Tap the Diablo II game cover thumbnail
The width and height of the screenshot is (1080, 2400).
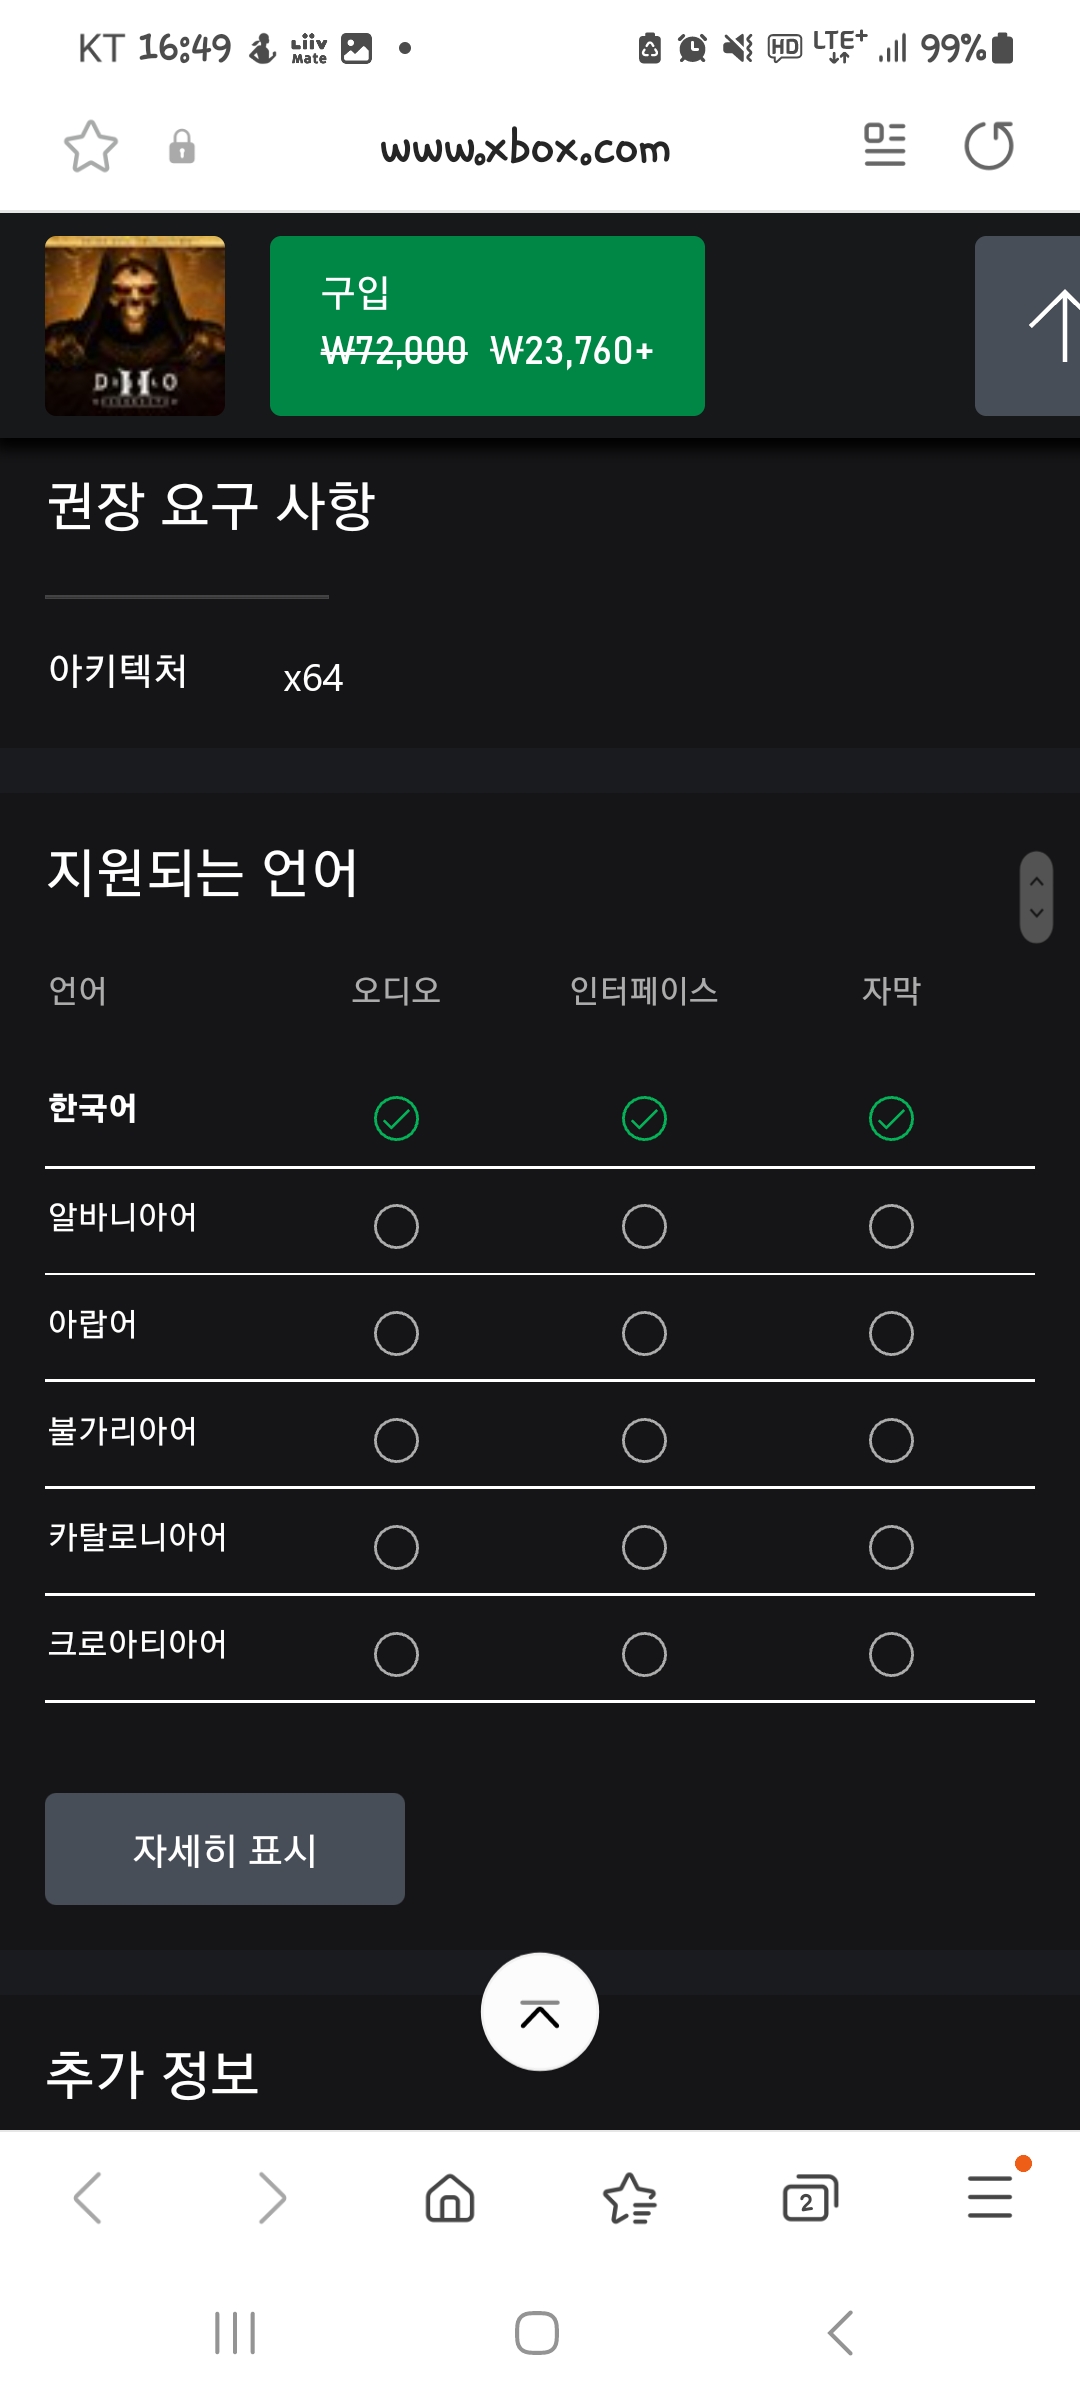point(135,326)
